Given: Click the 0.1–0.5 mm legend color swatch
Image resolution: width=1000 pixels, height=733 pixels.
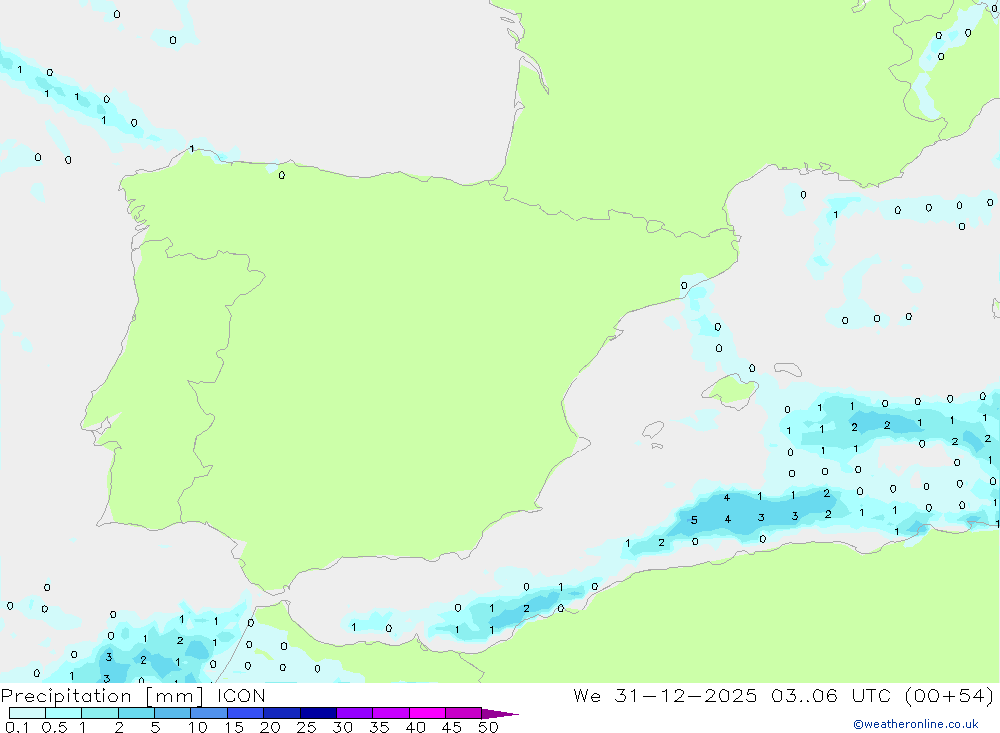Looking at the screenshot, I should pyautogui.click(x=27, y=713).
